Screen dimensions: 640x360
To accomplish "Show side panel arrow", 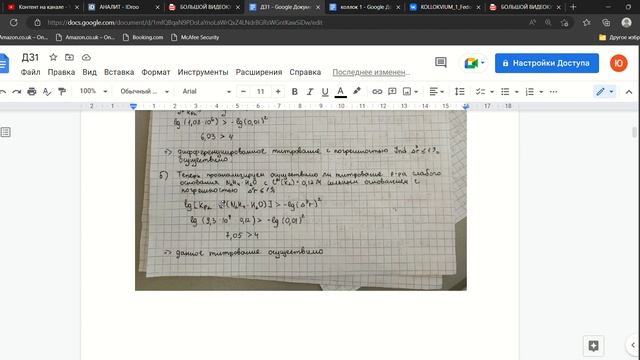I will point(633,345).
